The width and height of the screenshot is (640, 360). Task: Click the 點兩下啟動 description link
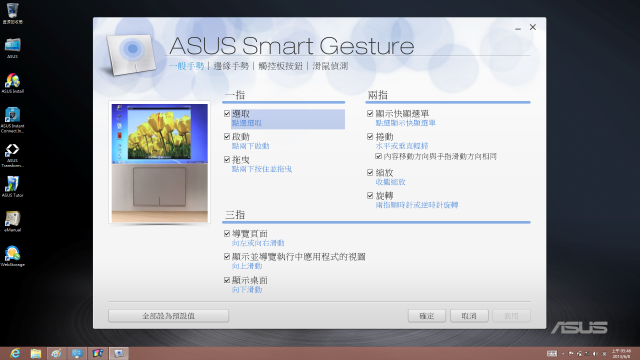251,146
